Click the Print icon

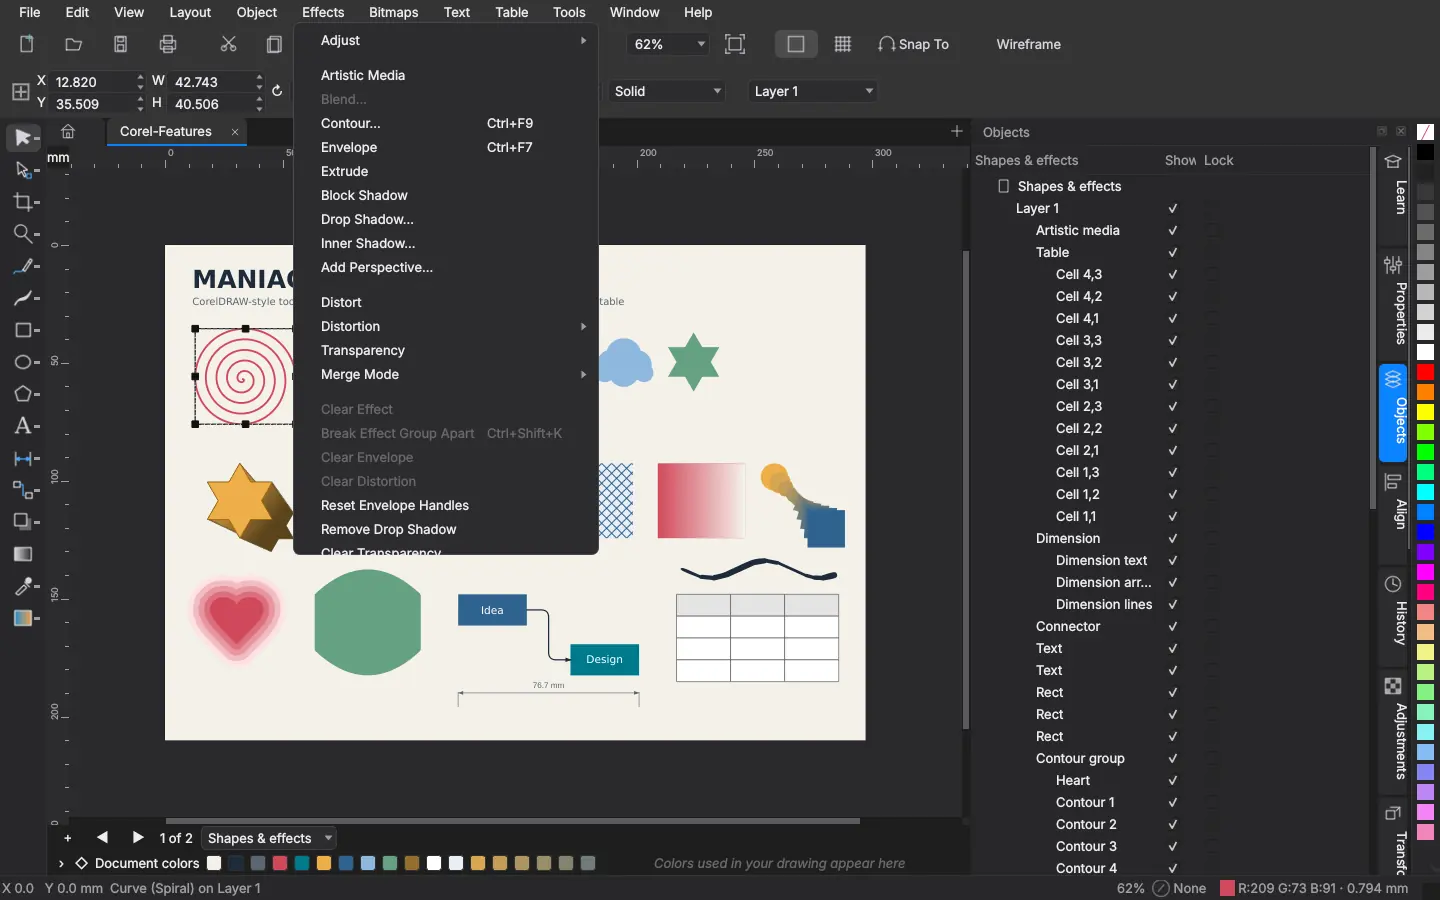click(168, 44)
